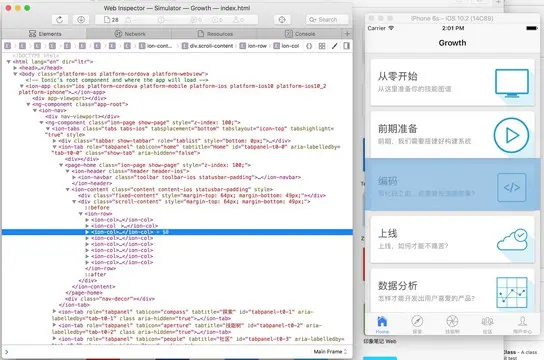Click the play circle icon on 前期准备
The image size is (544, 360).
coord(511,135)
